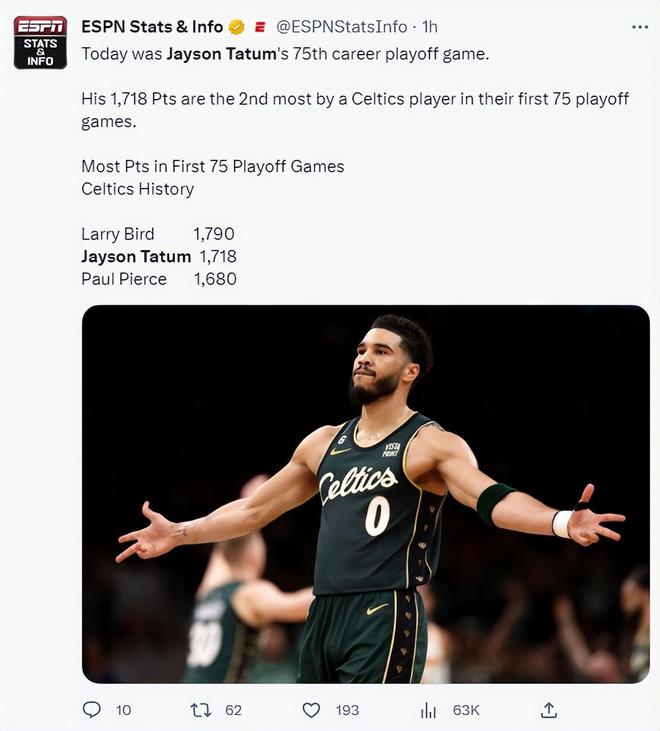
Task: Click the red ESPN affiliate badge
Action: click(x=260, y=28)
